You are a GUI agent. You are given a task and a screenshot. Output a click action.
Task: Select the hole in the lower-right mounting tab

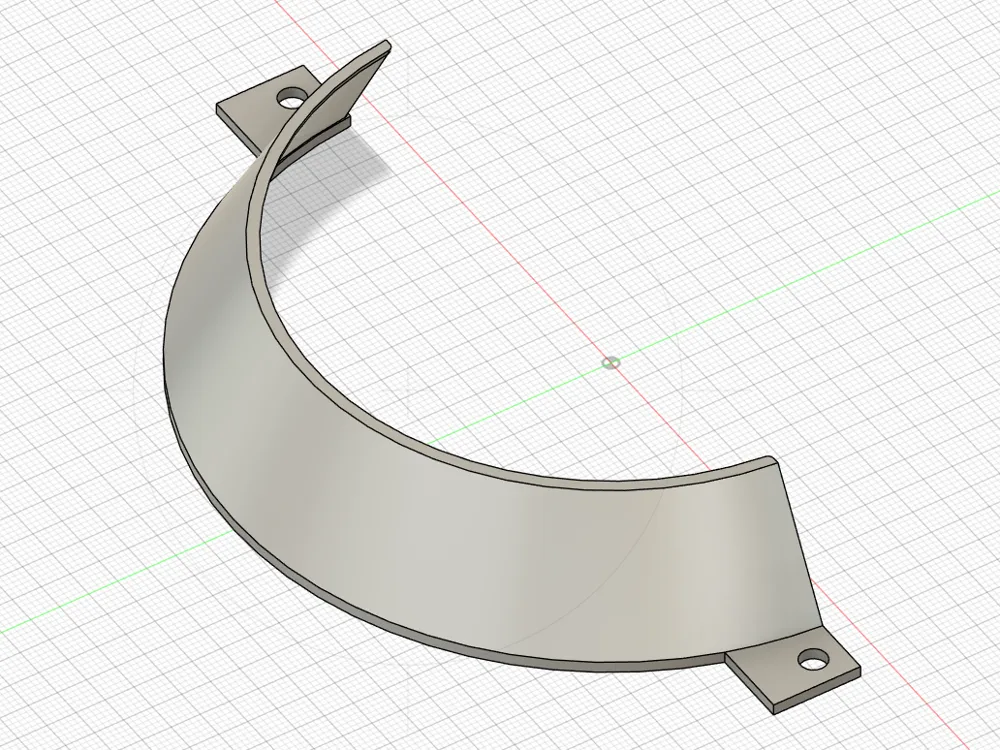812,659
